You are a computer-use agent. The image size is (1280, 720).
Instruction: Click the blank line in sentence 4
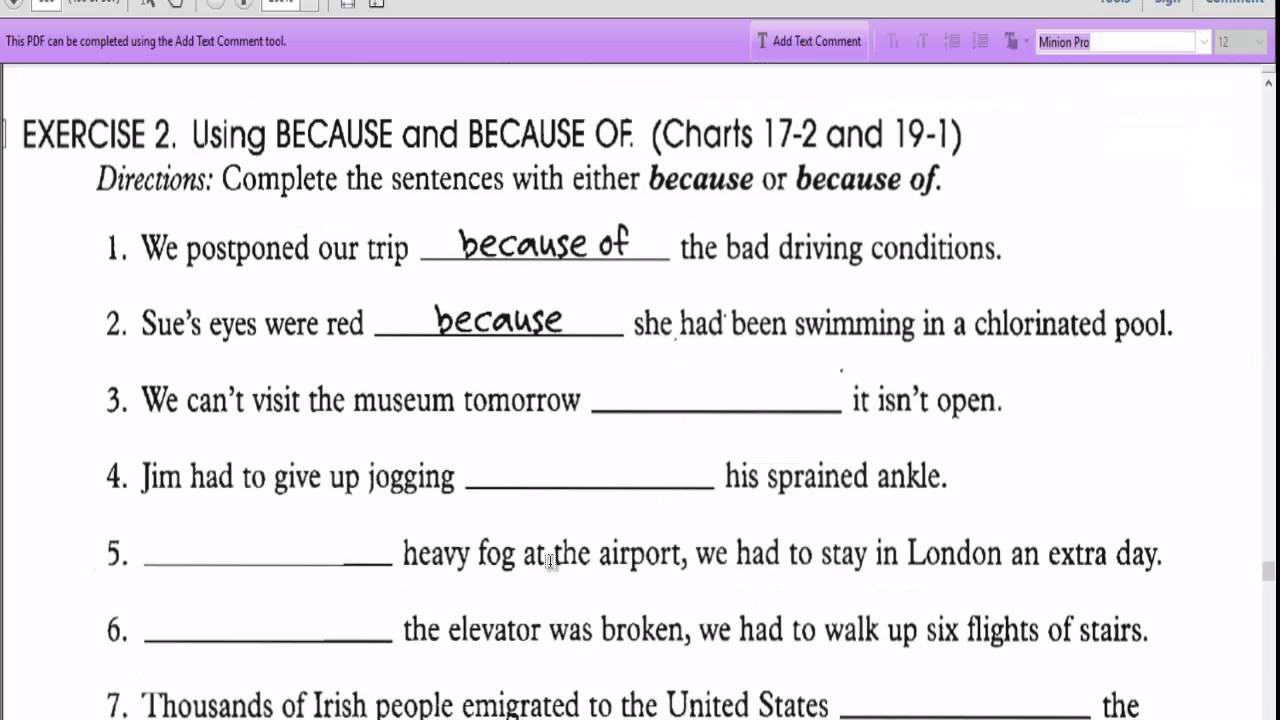point(590,478)
